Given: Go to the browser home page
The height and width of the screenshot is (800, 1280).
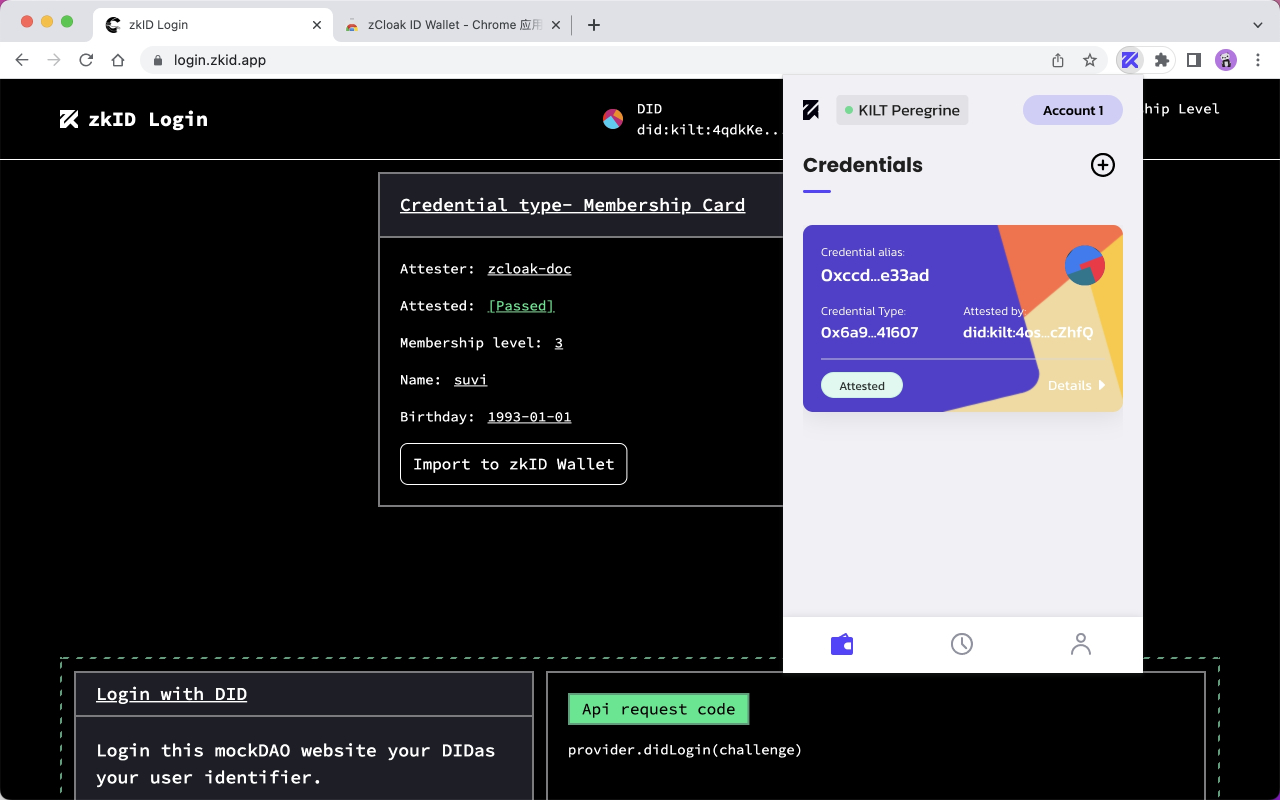Looking at the screenshot, I should [118, 60].
